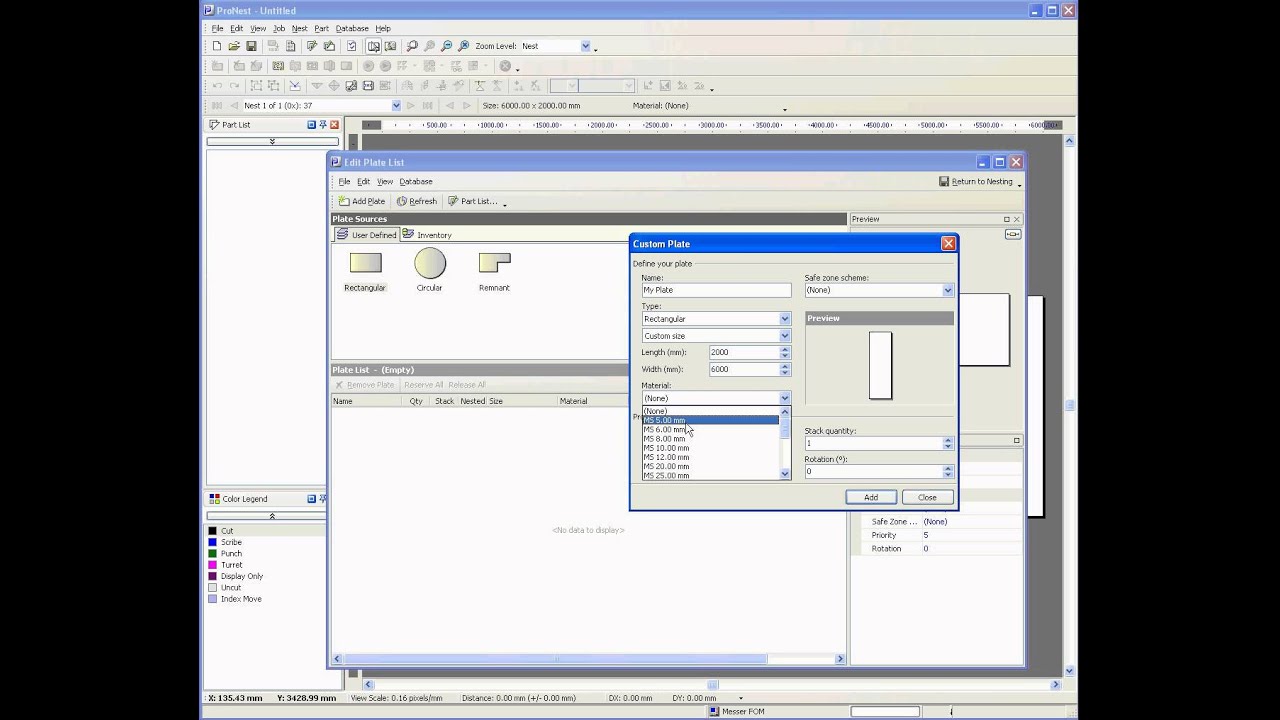Click the Edit Part List toolbar icon
This screenshot has width=1280, height=720.
(x=312, y=46)
